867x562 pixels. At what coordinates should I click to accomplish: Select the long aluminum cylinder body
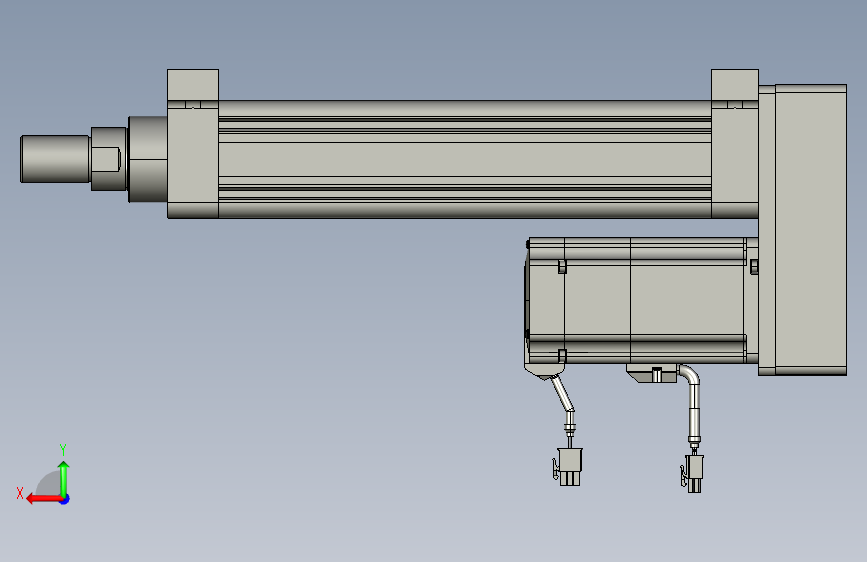pyautogui.click(x=464, y=159)
